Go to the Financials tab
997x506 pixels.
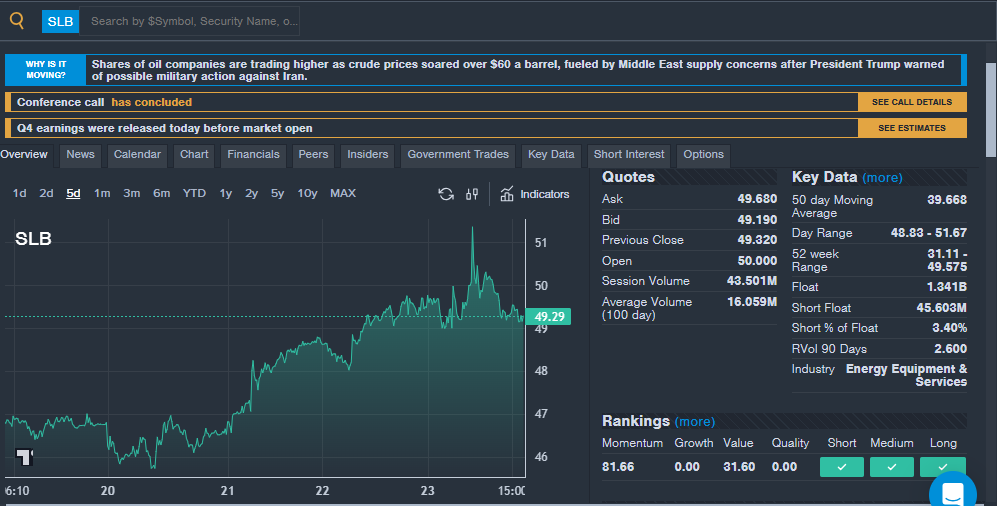pos(253,155)
